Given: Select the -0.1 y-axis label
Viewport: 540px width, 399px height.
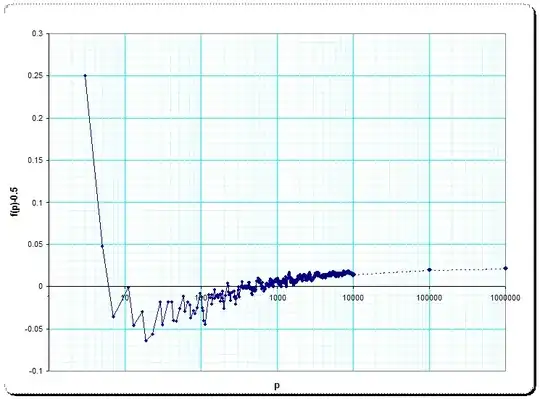Looking at the screenshot, I should (36, 371).
